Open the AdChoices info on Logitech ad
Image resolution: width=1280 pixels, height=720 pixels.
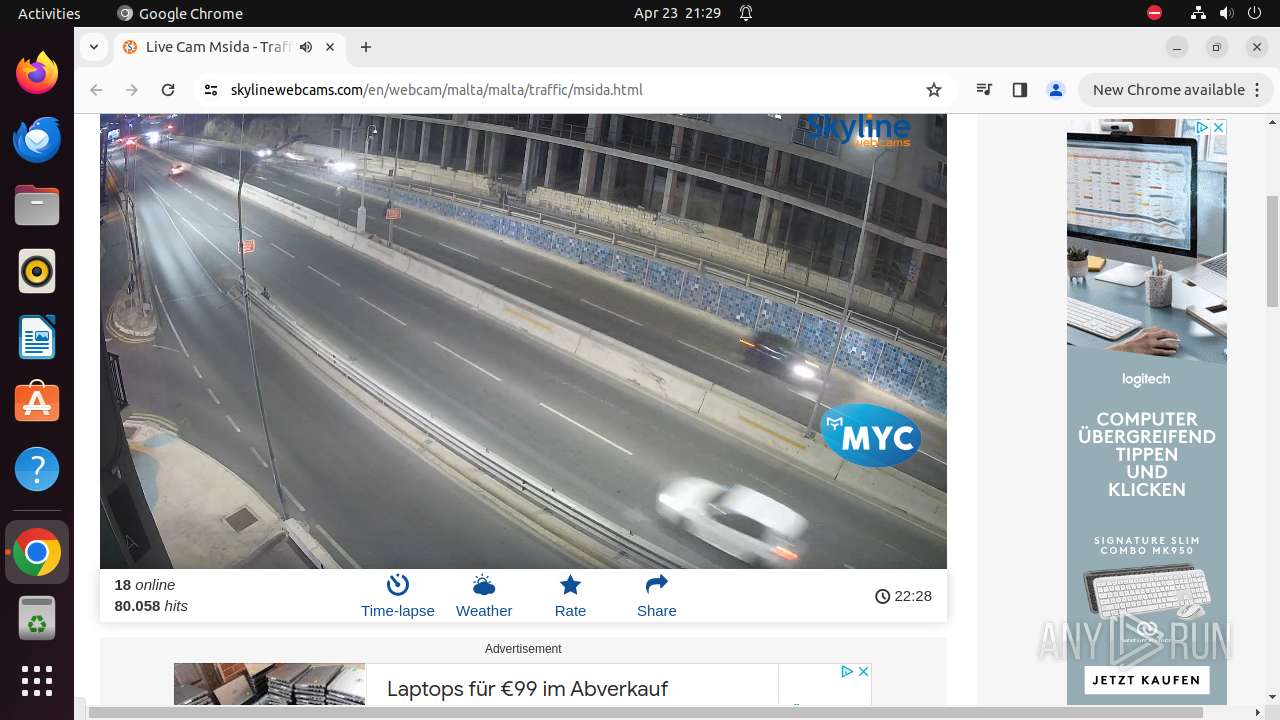[1203, 127]
